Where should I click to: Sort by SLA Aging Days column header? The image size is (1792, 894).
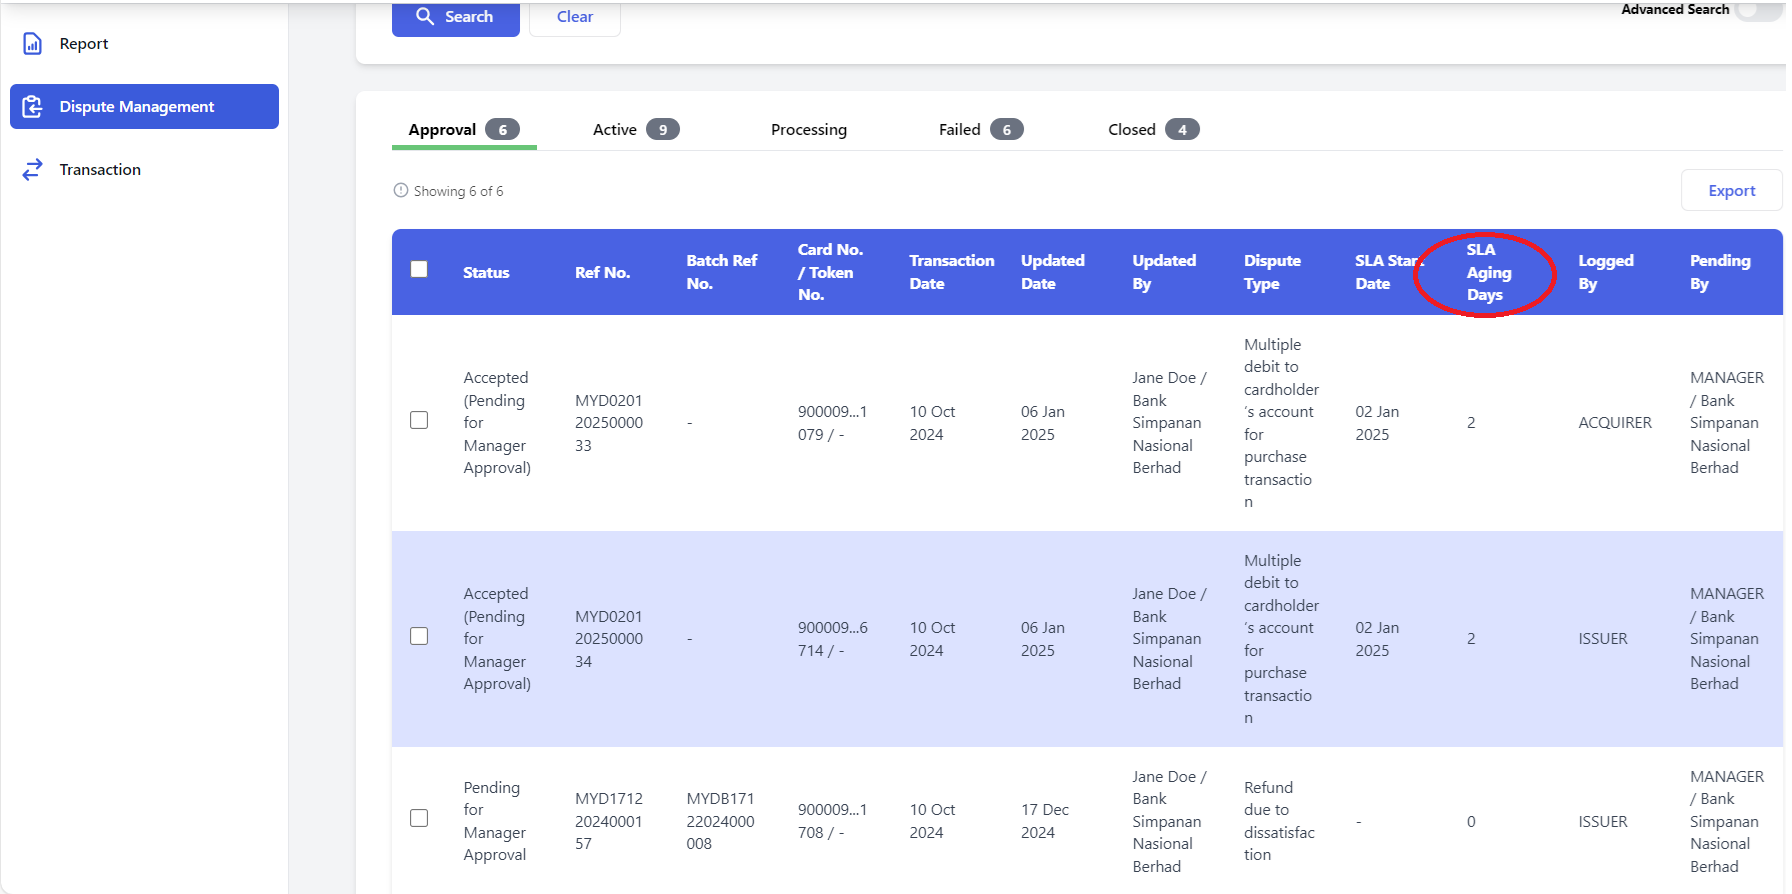[x=1488, y=272]
